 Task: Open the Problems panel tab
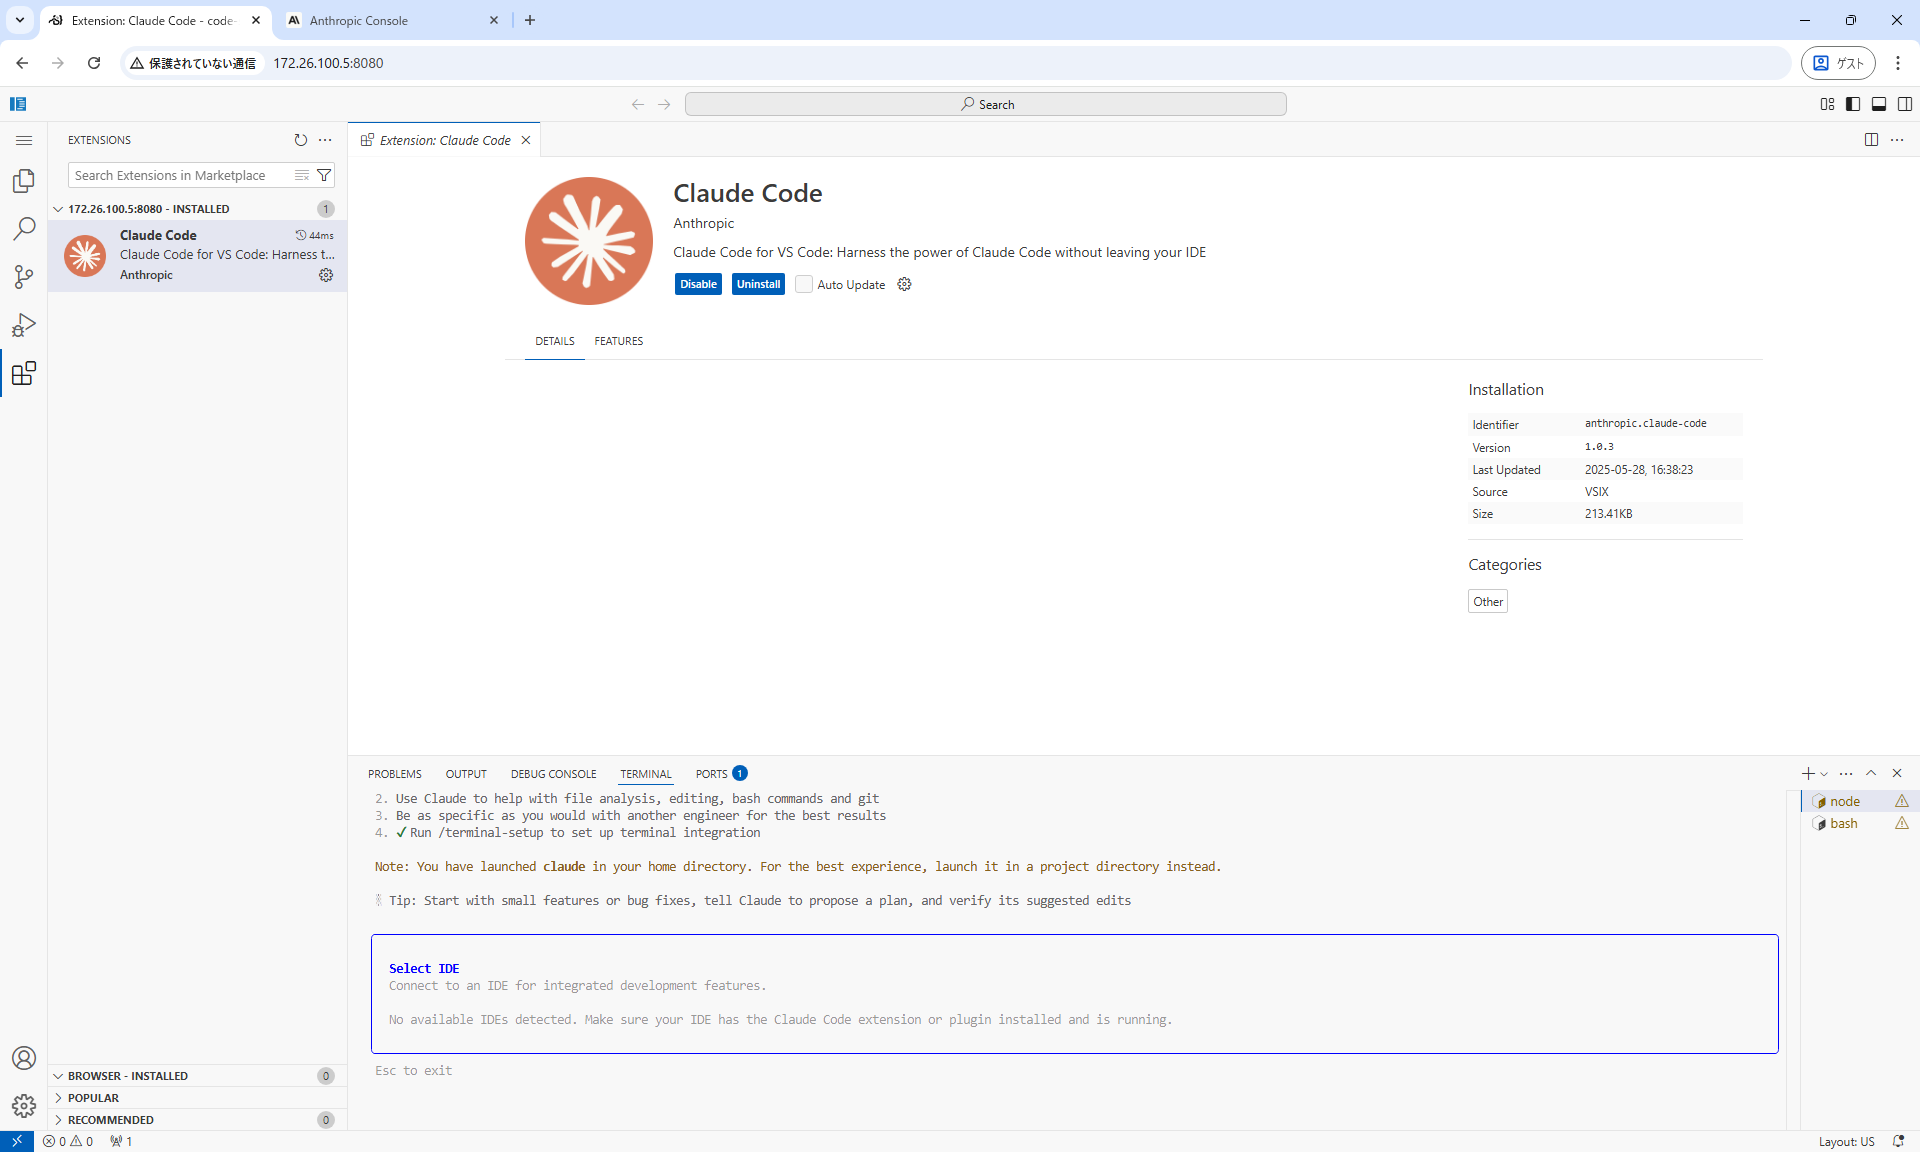(395, 774)
